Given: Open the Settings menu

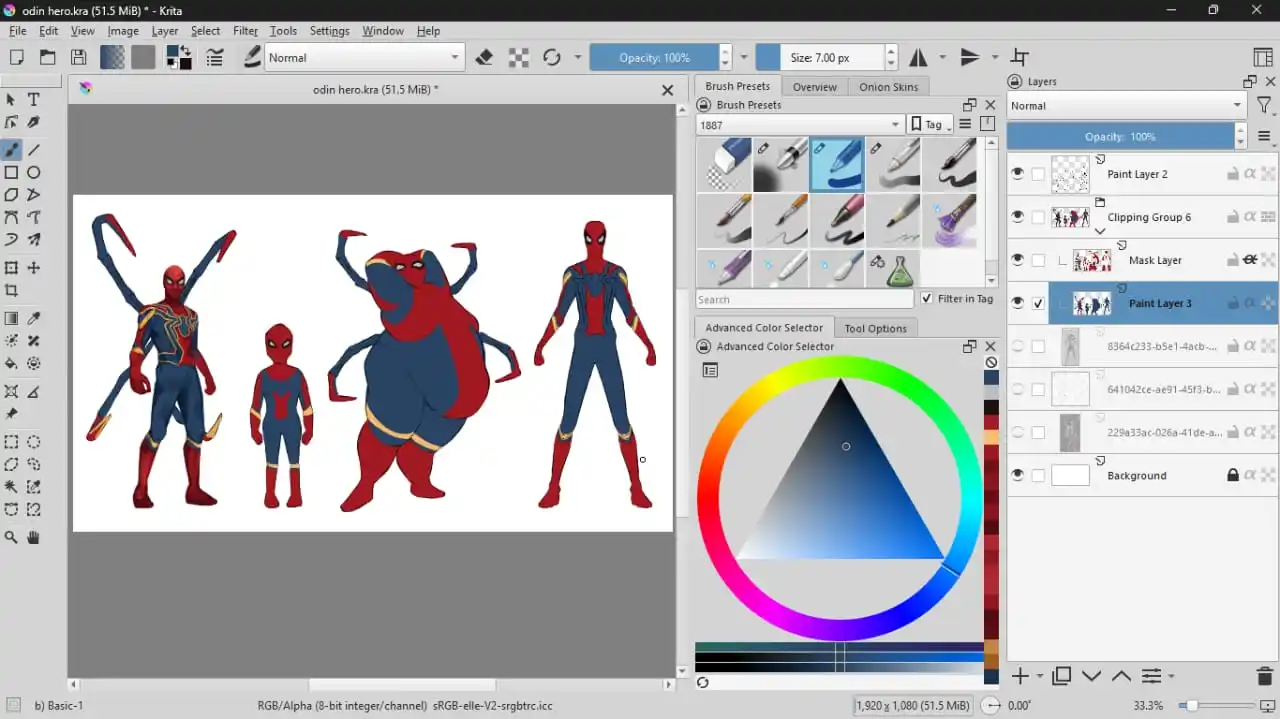Looking at the screenshot, I should tap(329, 31).
